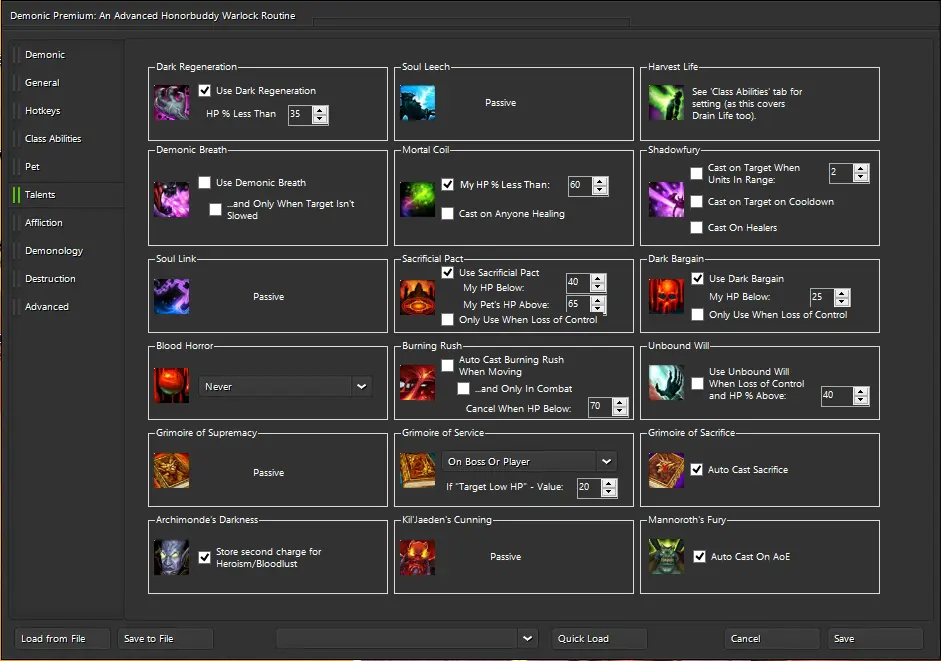Check Burning Rush 'and Only In Combat'
Screen dimensions: 941x661
pyautogui.click(x=463, y=389)
